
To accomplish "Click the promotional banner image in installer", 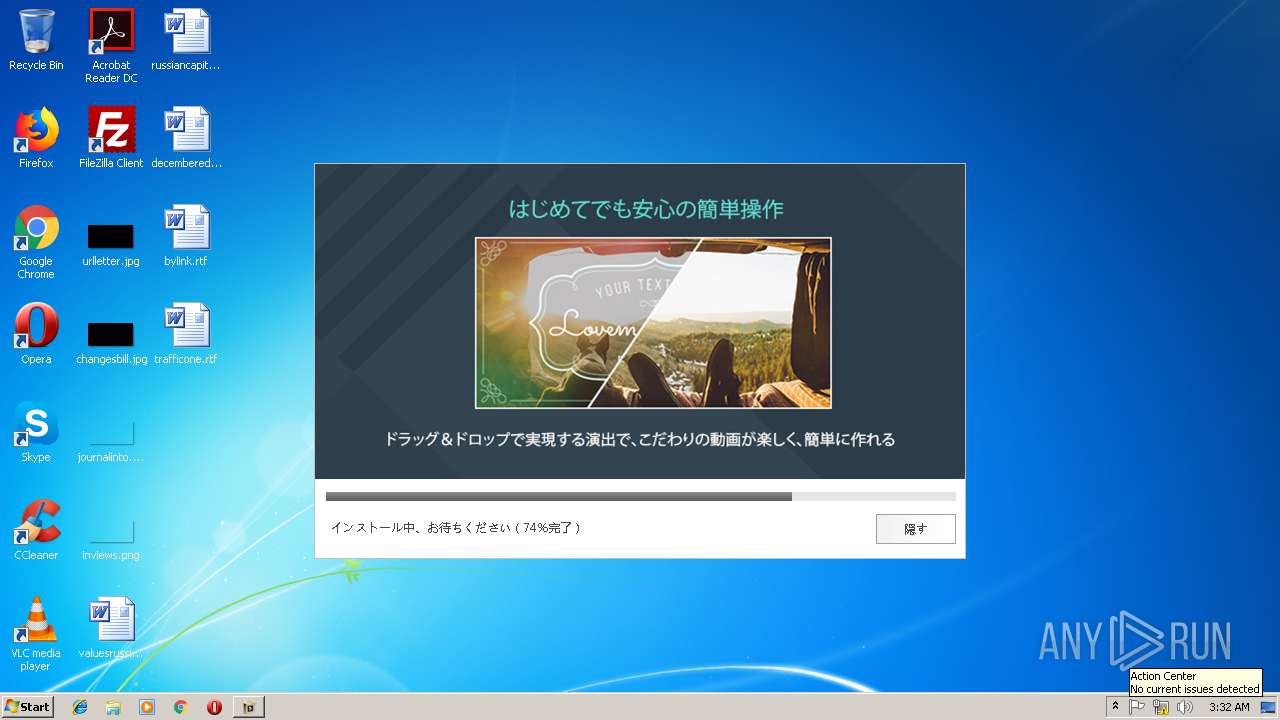I will (x=653, y=323).
